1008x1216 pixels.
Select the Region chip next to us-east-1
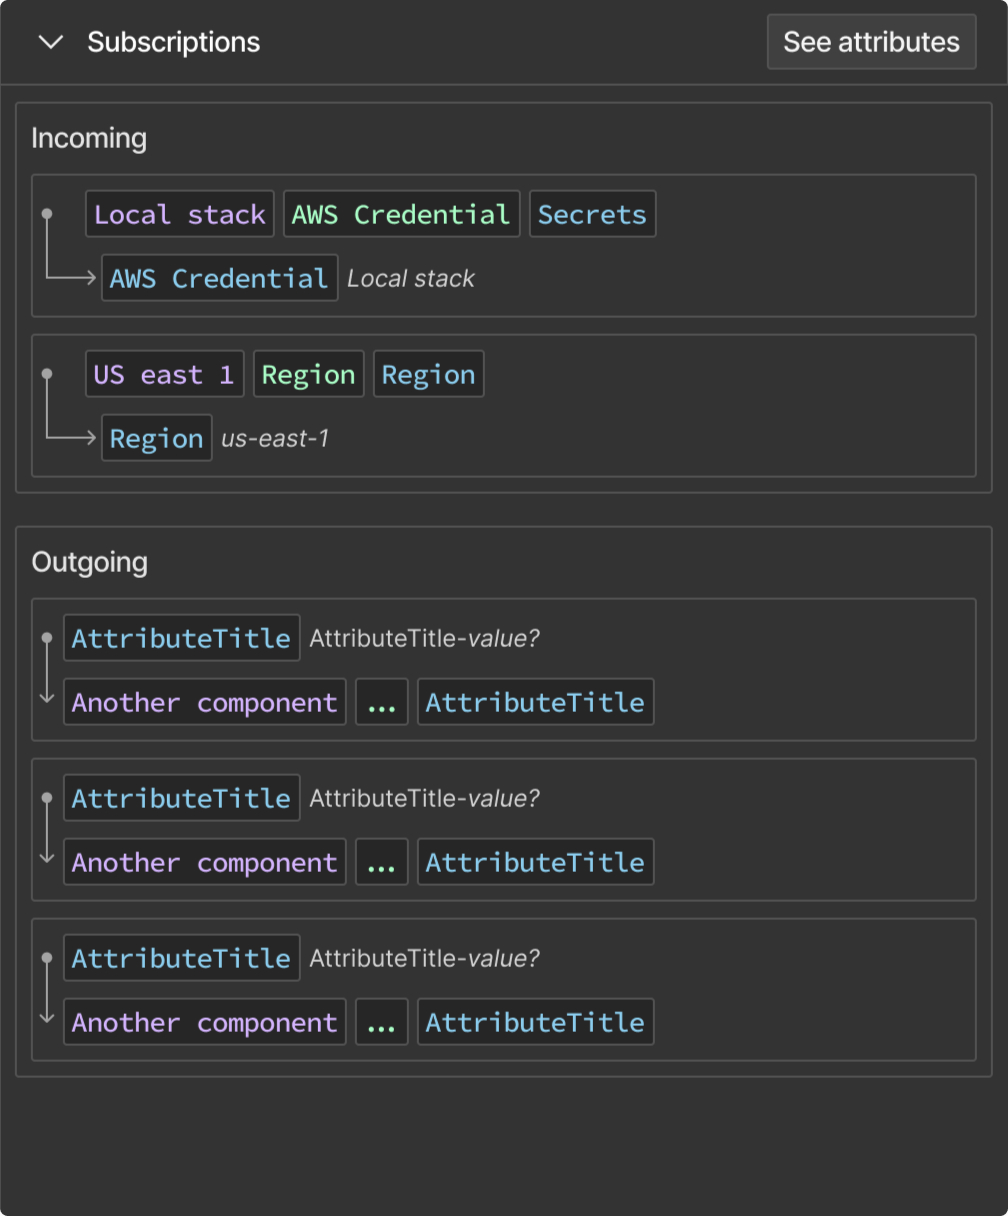click(157, 438)
